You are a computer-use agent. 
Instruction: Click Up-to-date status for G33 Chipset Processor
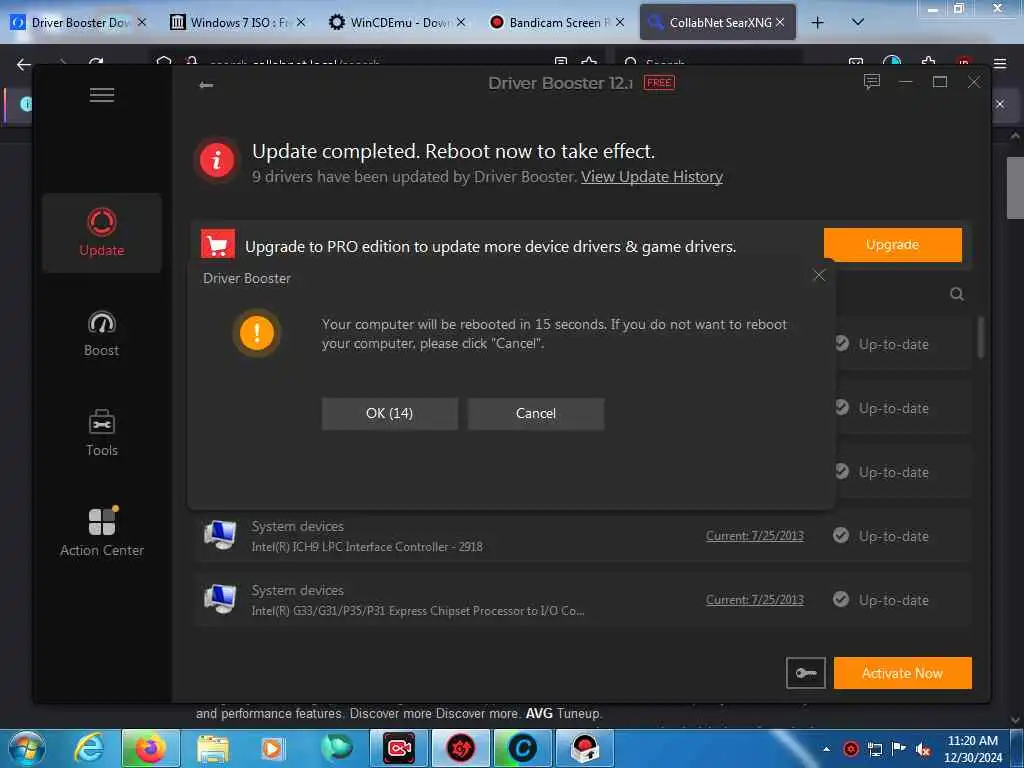point(881,600)
